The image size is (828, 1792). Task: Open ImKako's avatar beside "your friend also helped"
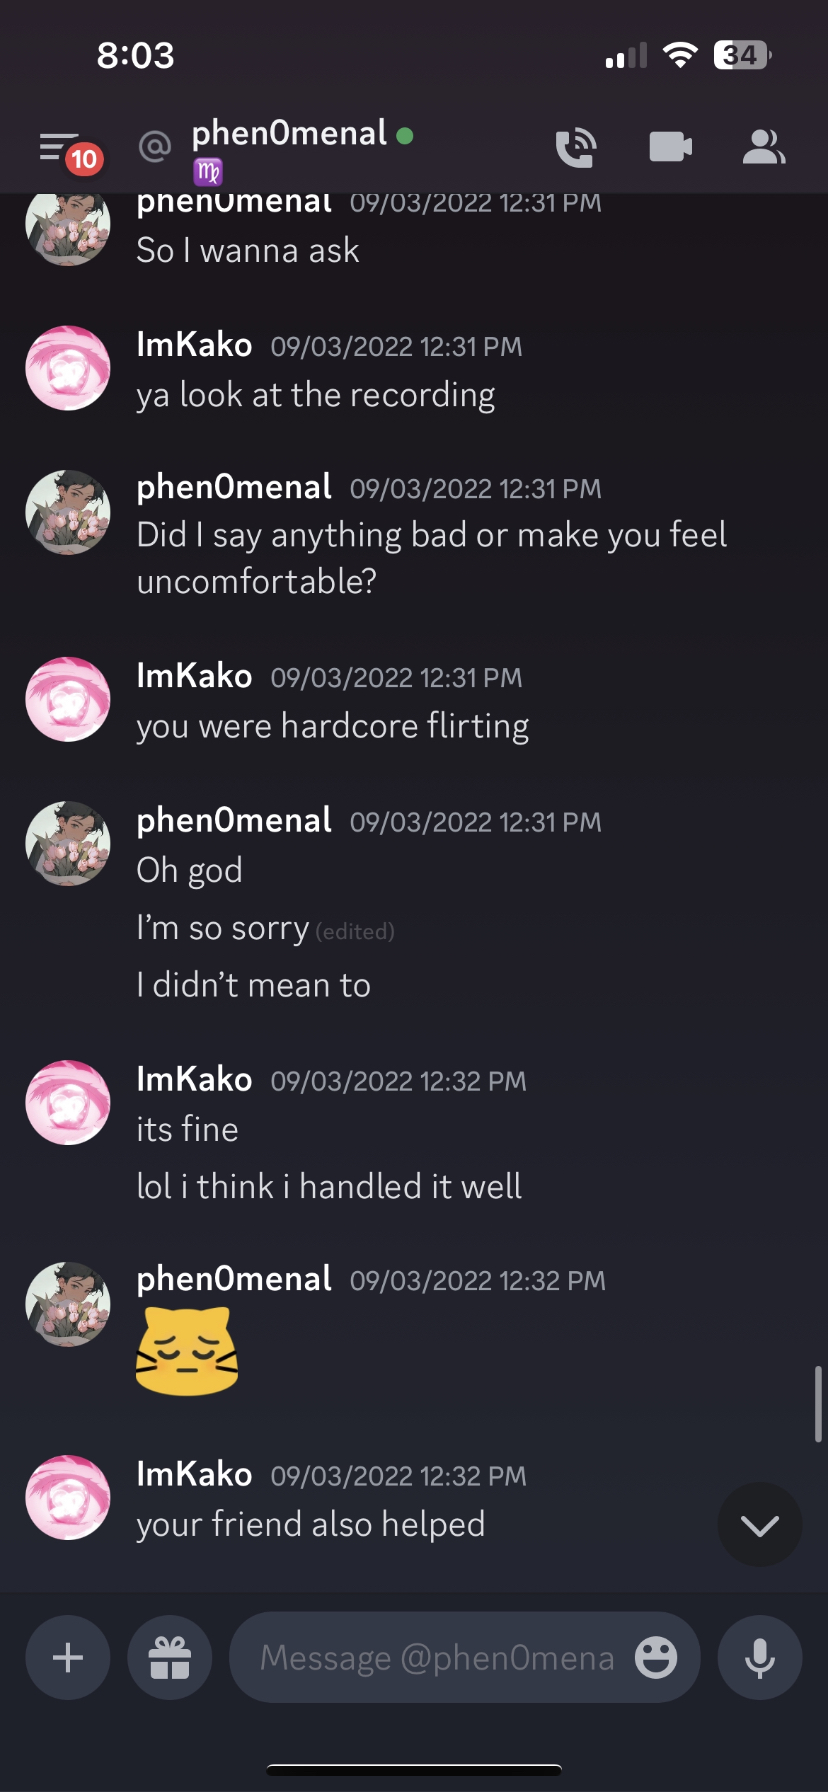(68, 1497)
